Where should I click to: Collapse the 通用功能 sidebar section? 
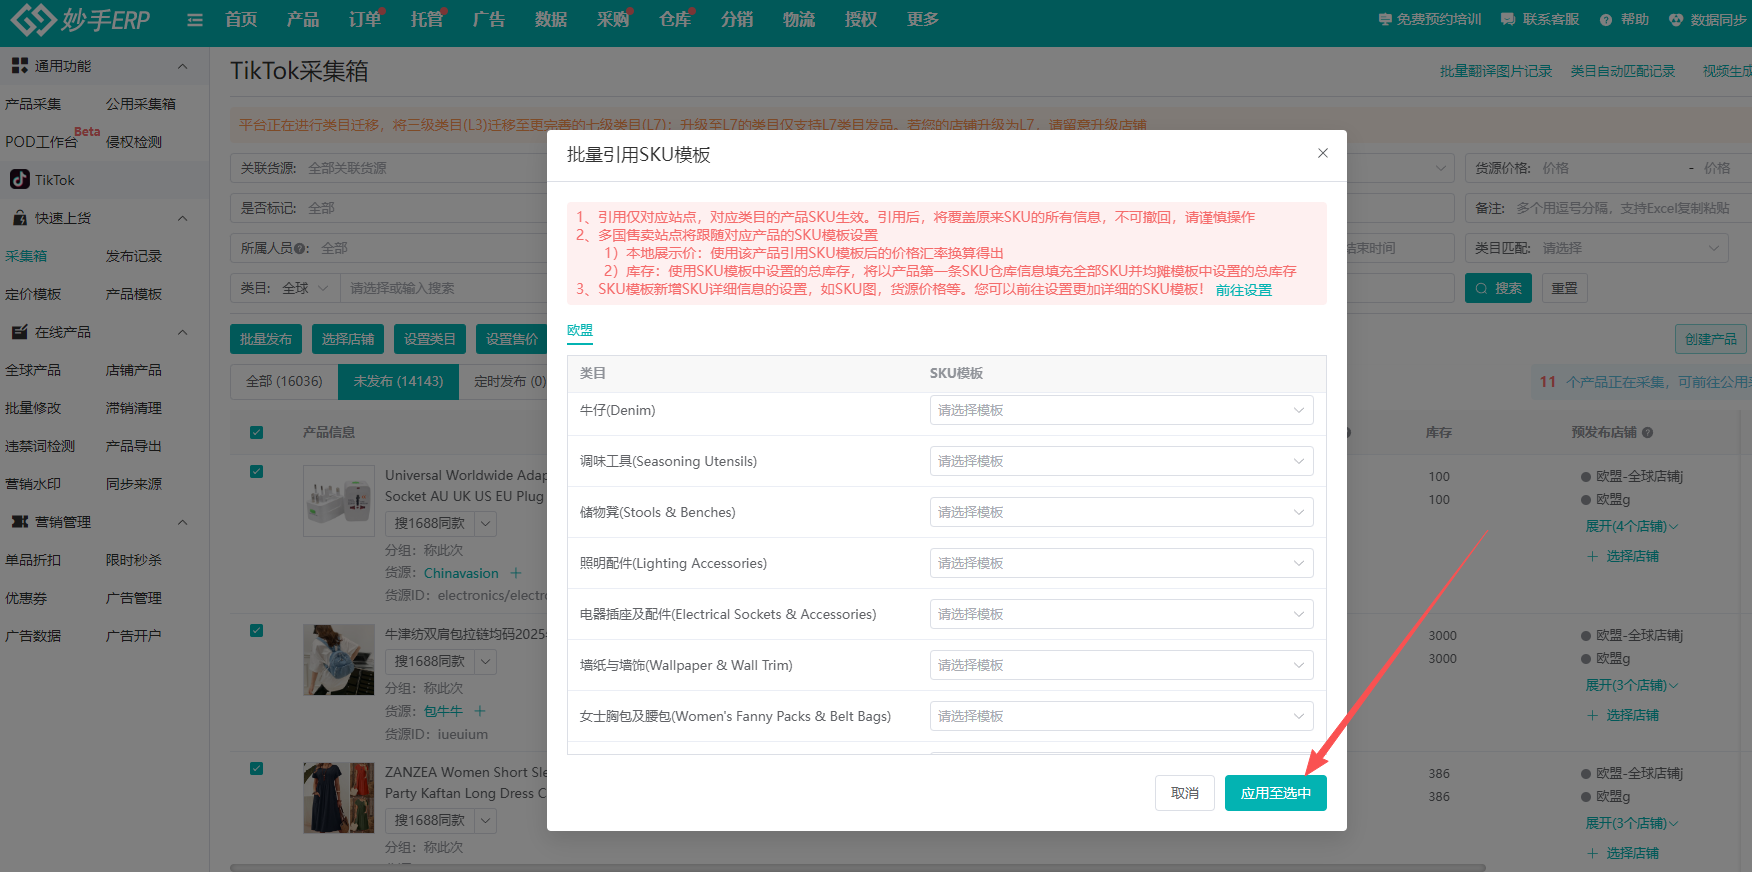point(182,66)
